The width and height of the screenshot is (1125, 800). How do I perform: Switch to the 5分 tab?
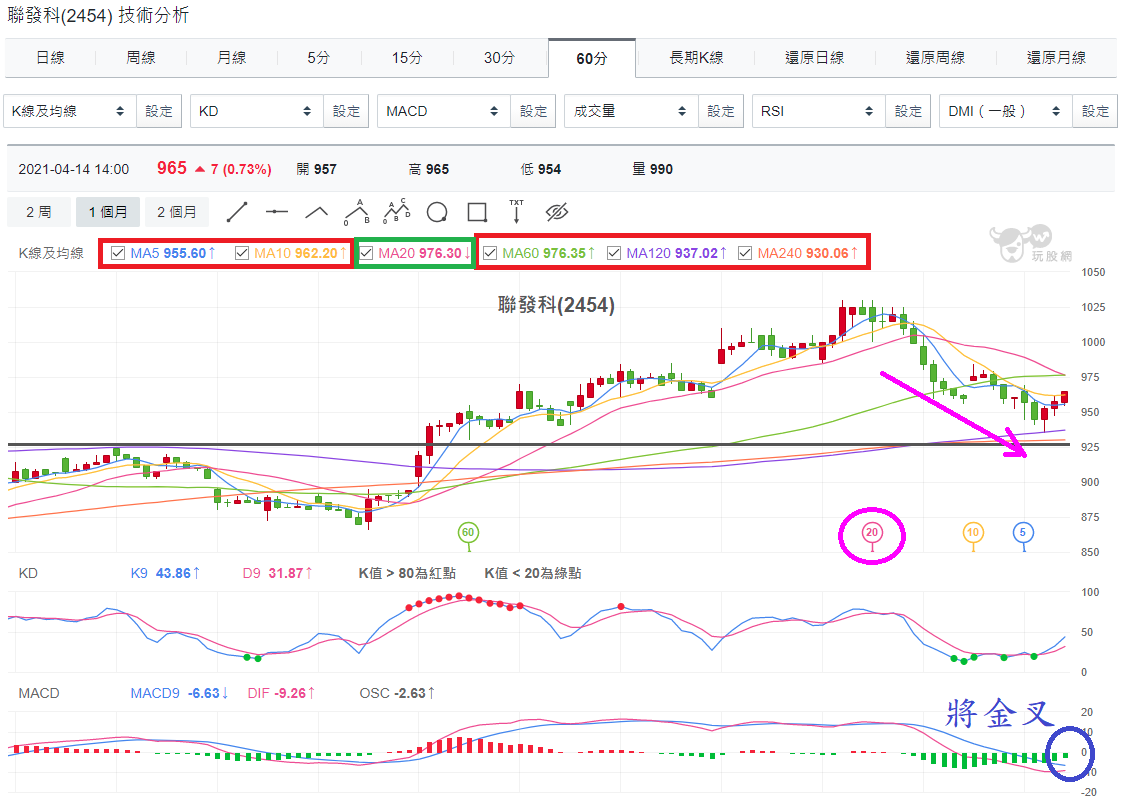coord(319,58)
